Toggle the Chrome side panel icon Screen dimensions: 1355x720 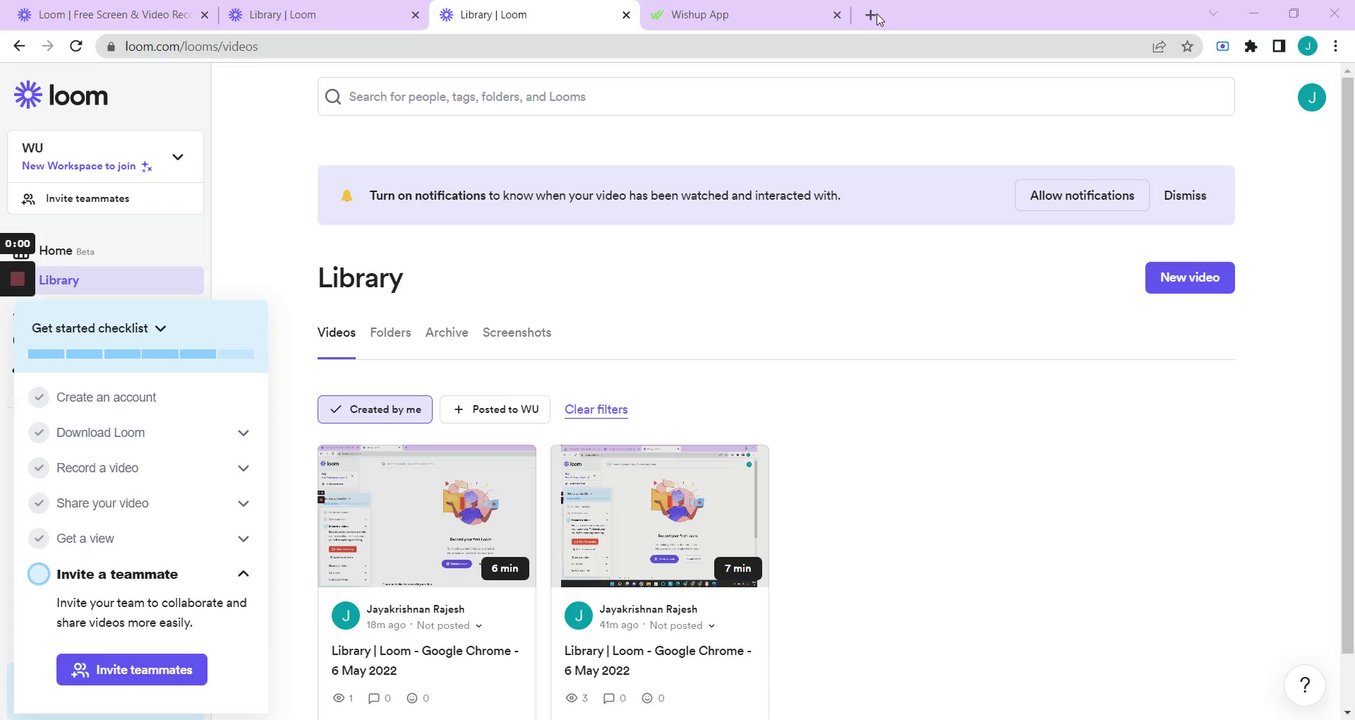[1279, 46]
